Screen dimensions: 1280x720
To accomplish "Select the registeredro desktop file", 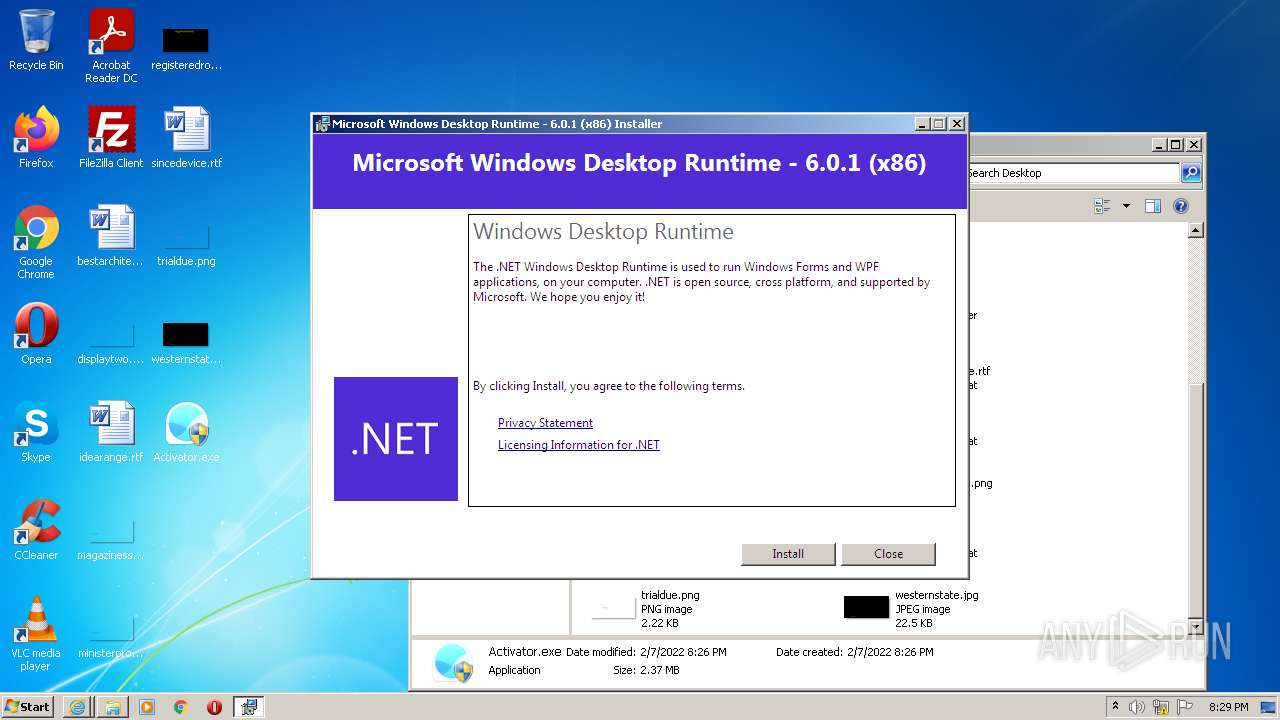I will [186, 48].
